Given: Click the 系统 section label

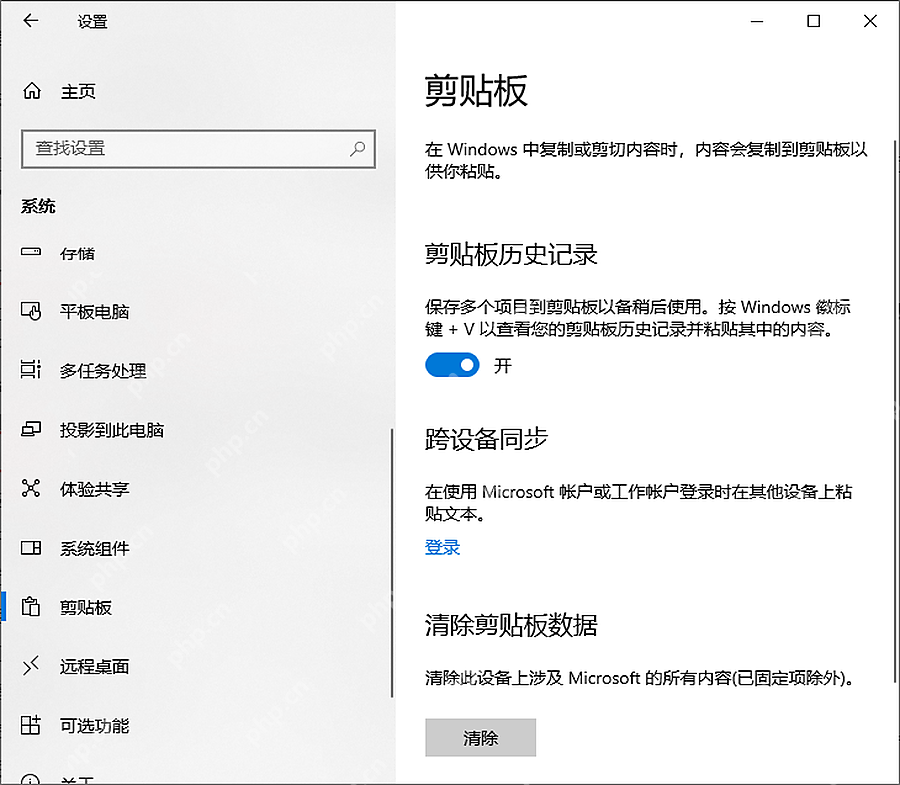Looking at the screenshot, I should (38, 206).
